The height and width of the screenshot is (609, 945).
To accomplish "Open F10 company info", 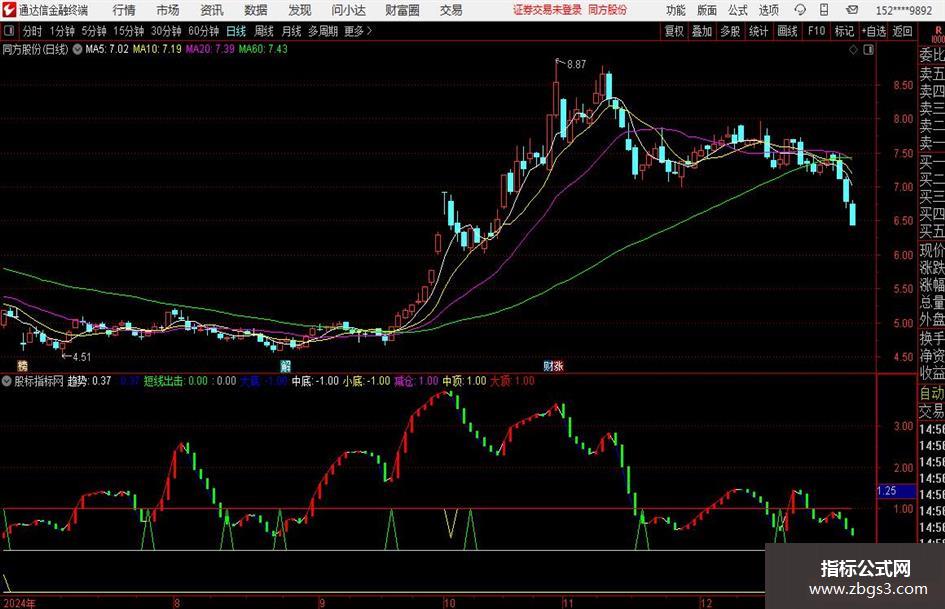I will [817, 31].
